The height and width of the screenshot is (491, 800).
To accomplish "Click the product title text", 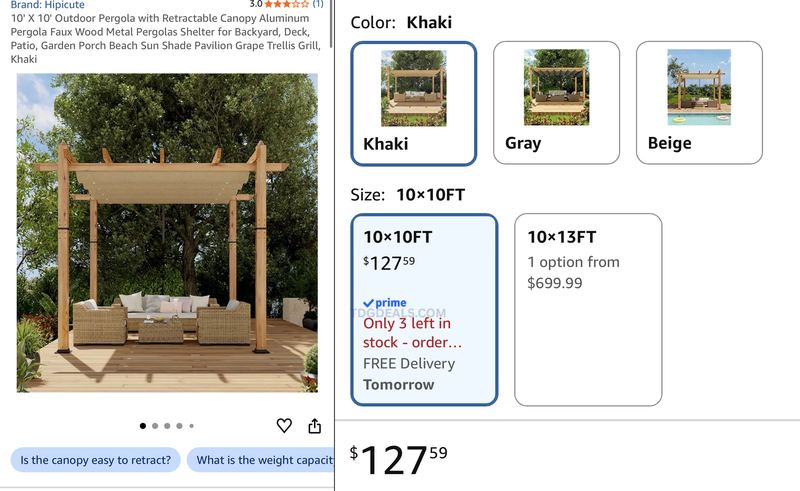I will tap(166, 38).
